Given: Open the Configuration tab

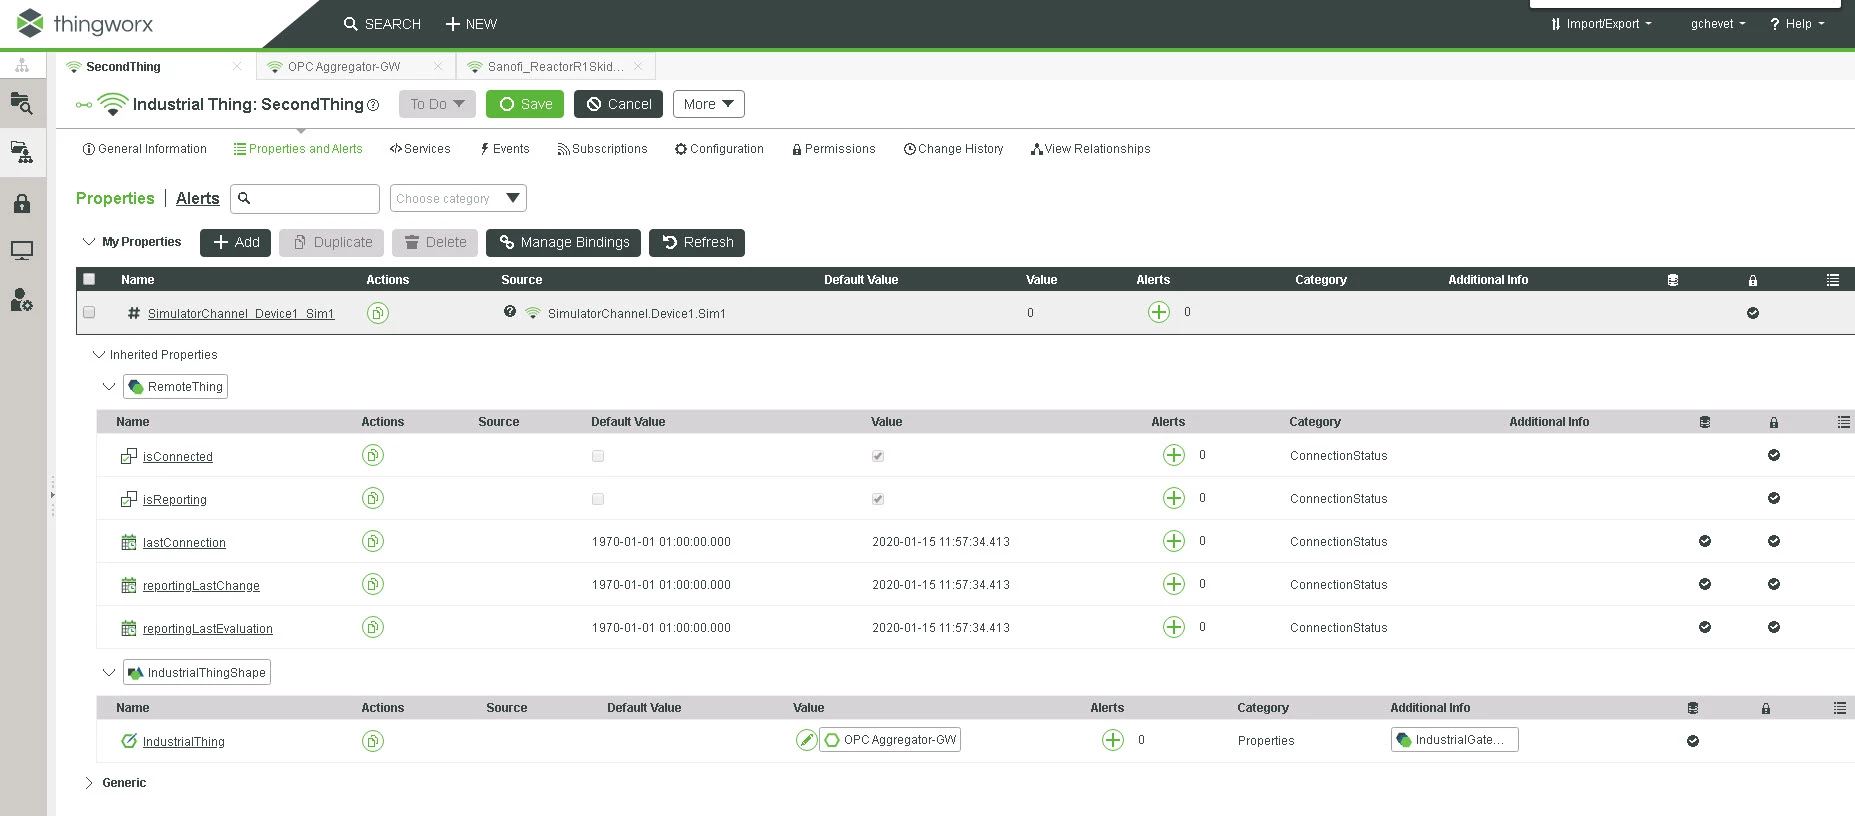Looking at the screenshot, I should tap(720, 149).
